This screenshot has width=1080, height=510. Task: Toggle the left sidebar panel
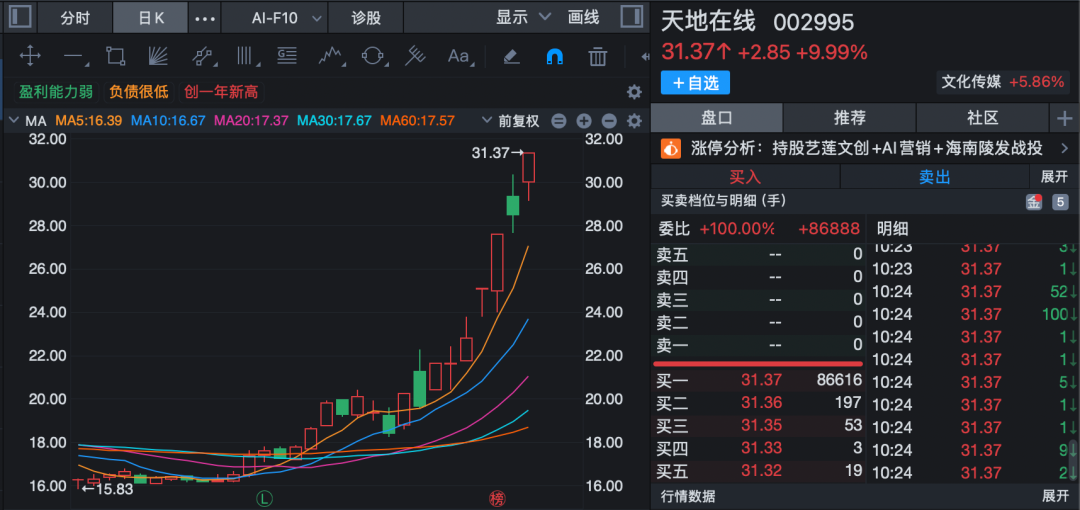coord(21,17)
